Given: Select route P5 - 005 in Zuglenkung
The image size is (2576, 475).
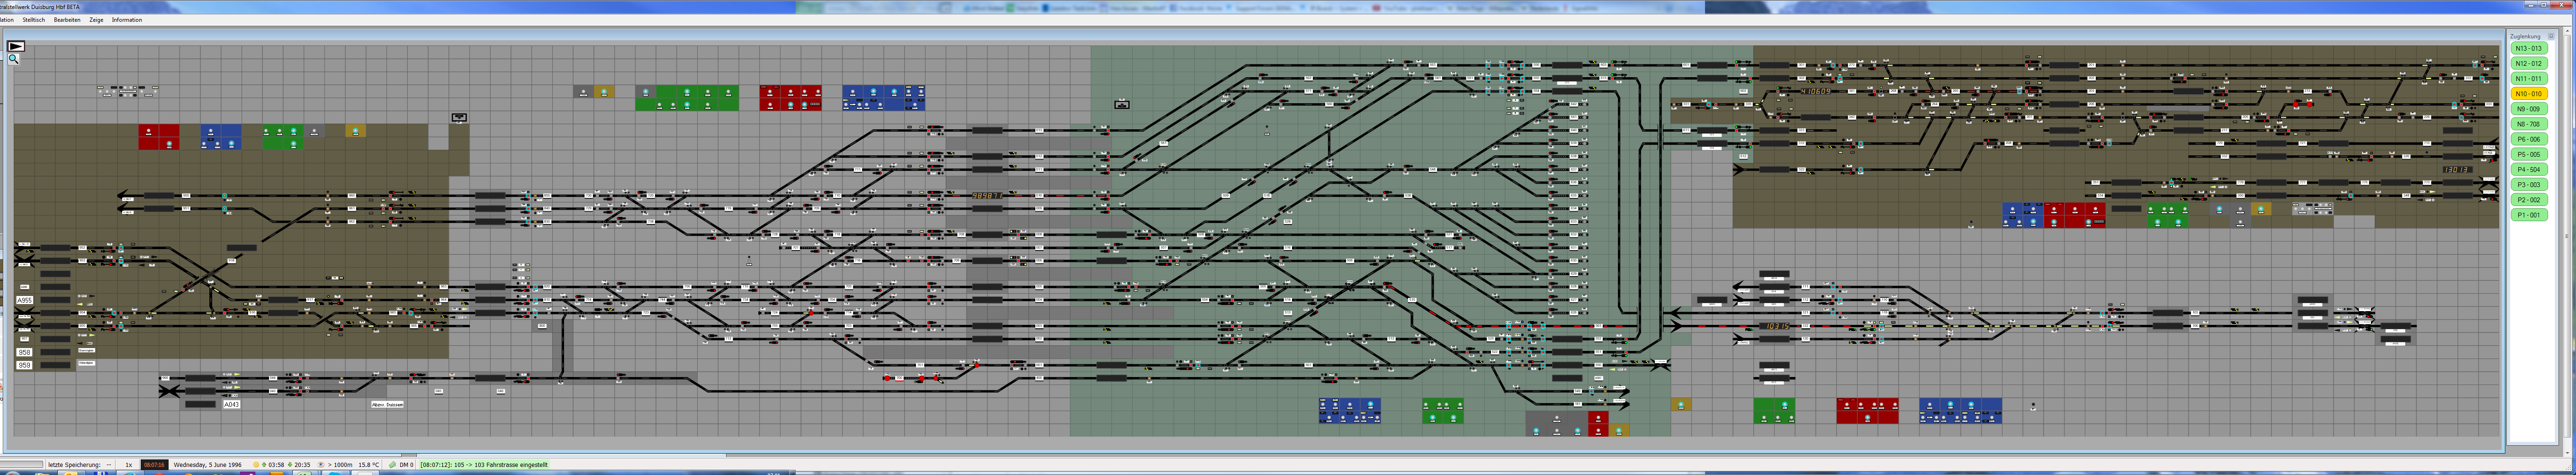Looking at the screenshot, I should coord(2529,154).
